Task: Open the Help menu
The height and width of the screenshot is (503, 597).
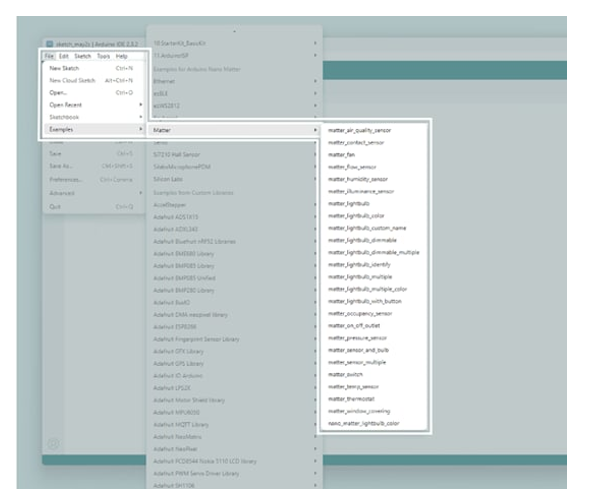Action: coord(122,56)
